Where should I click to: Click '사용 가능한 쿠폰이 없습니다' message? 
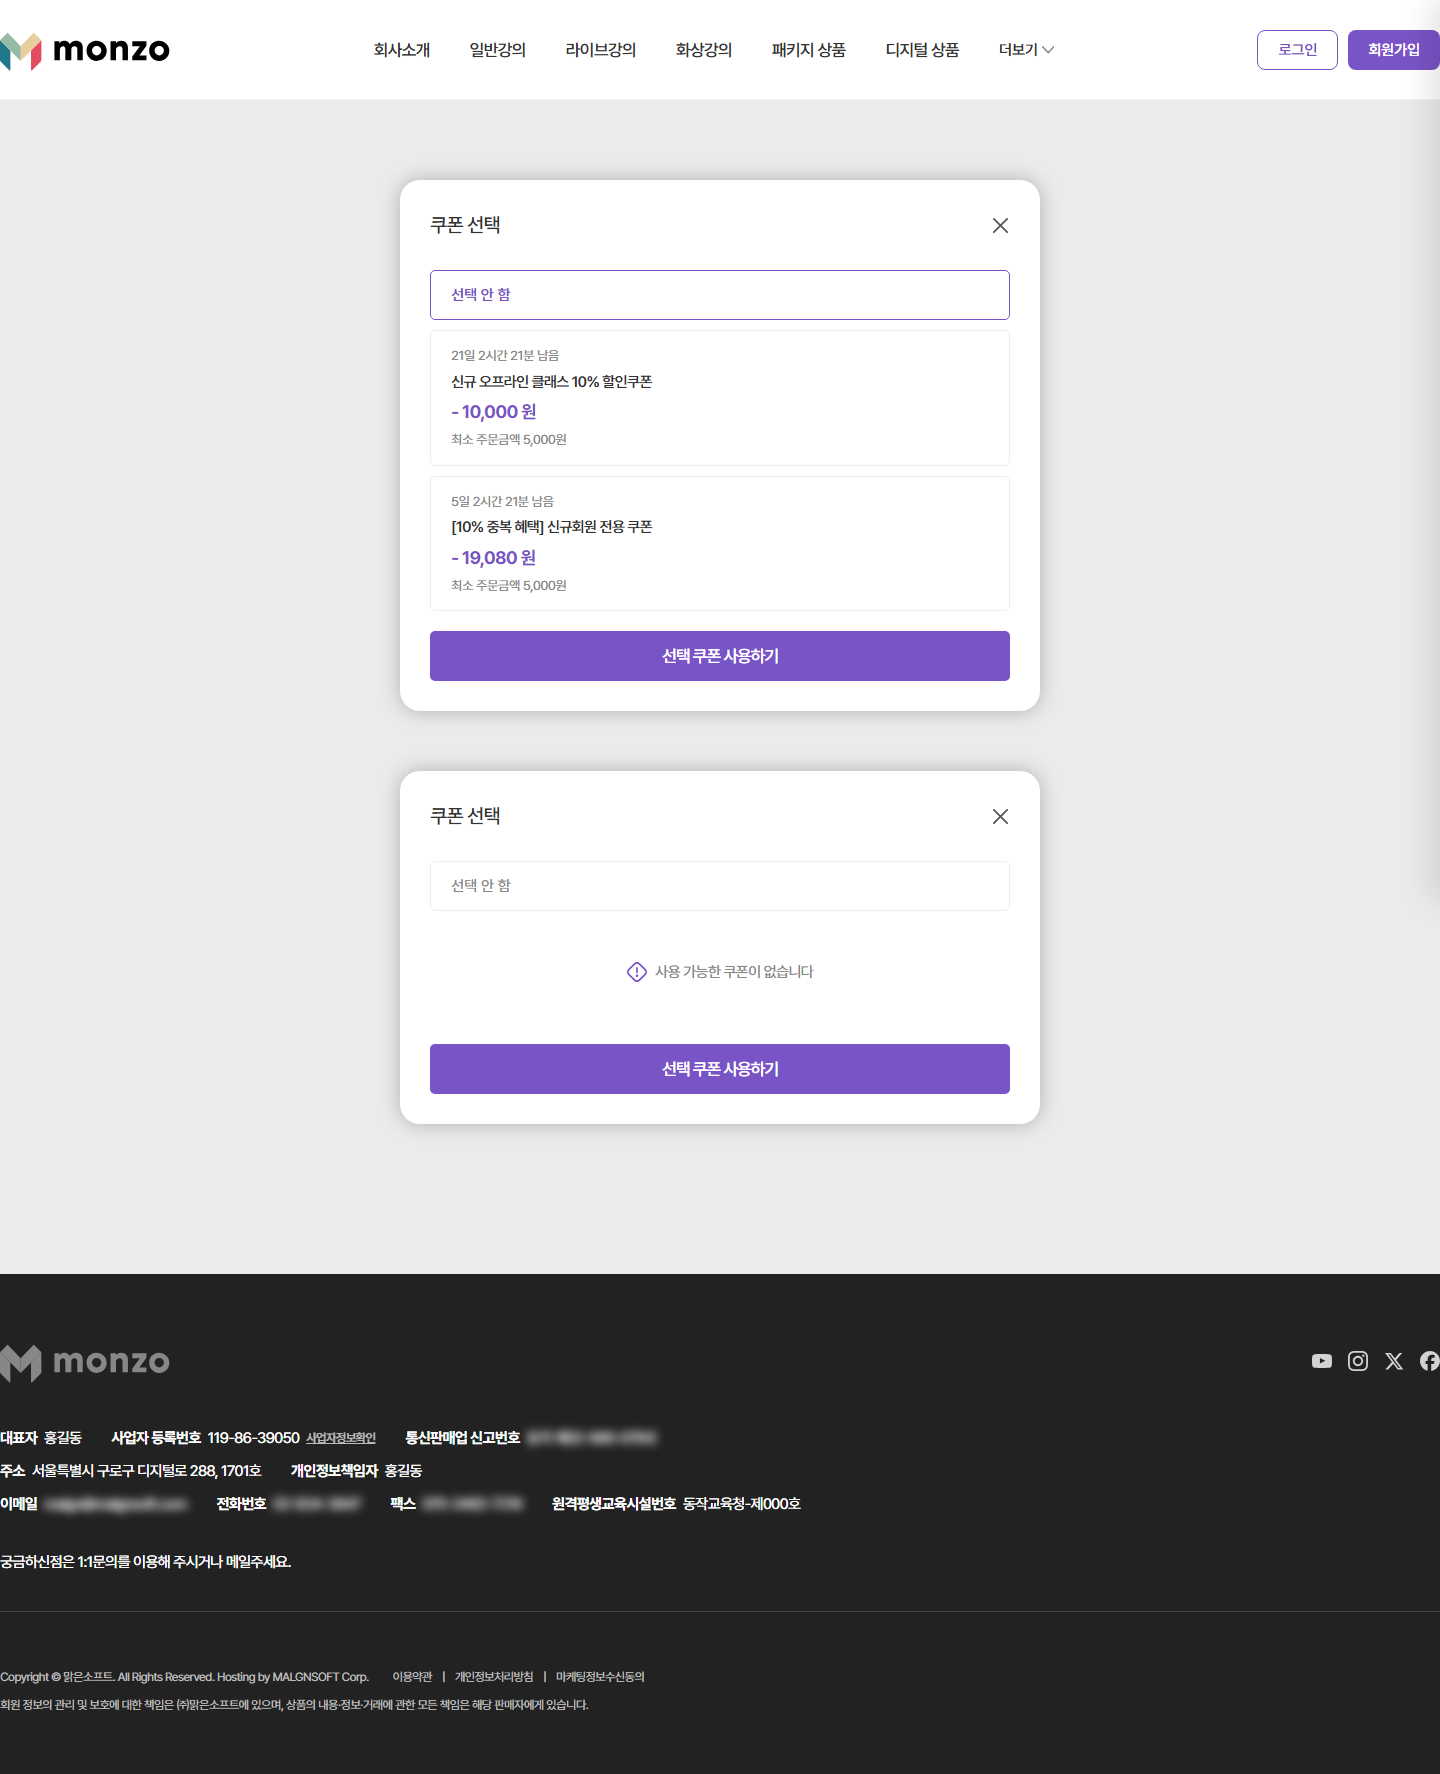click(x=734, y=972)
